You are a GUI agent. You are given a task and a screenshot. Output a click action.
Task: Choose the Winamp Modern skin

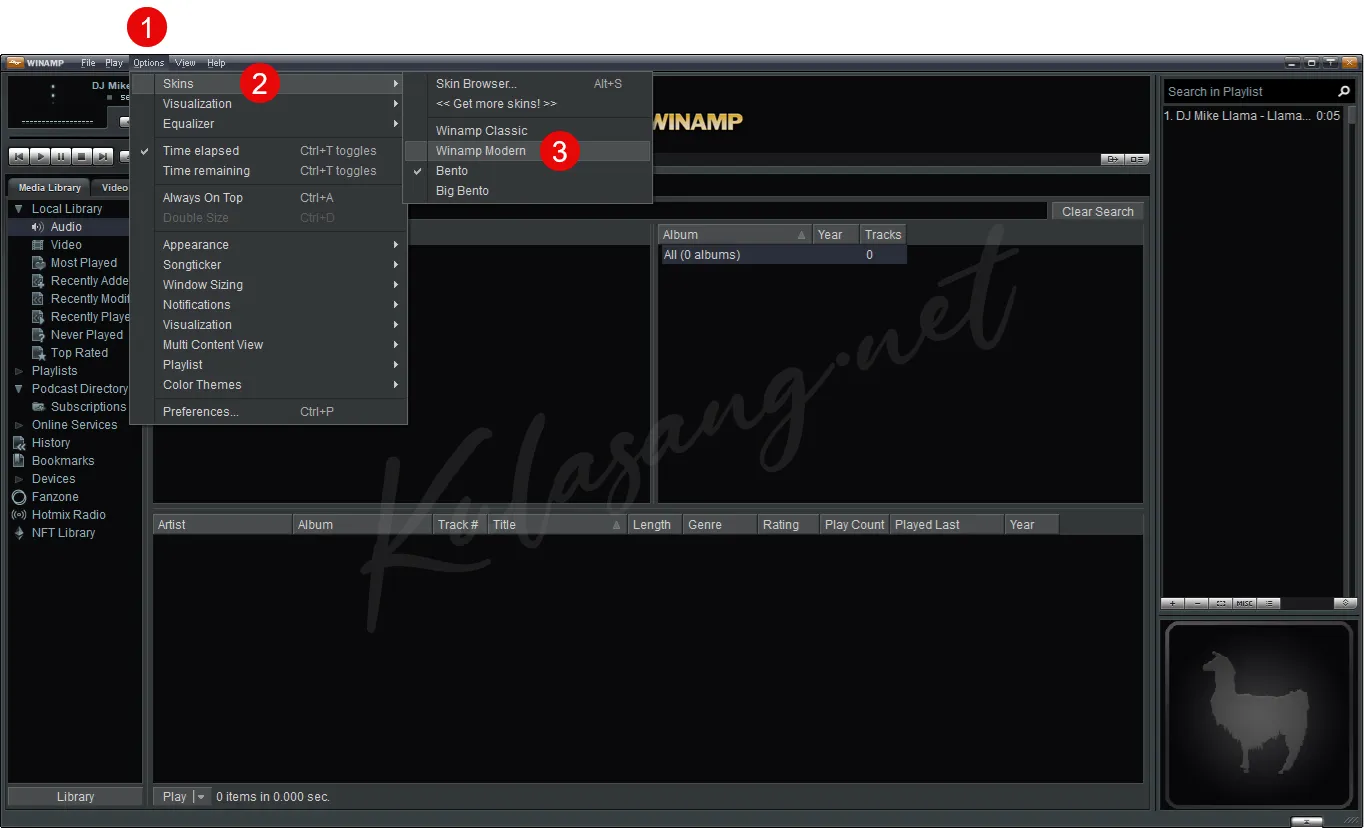point(528,151)
